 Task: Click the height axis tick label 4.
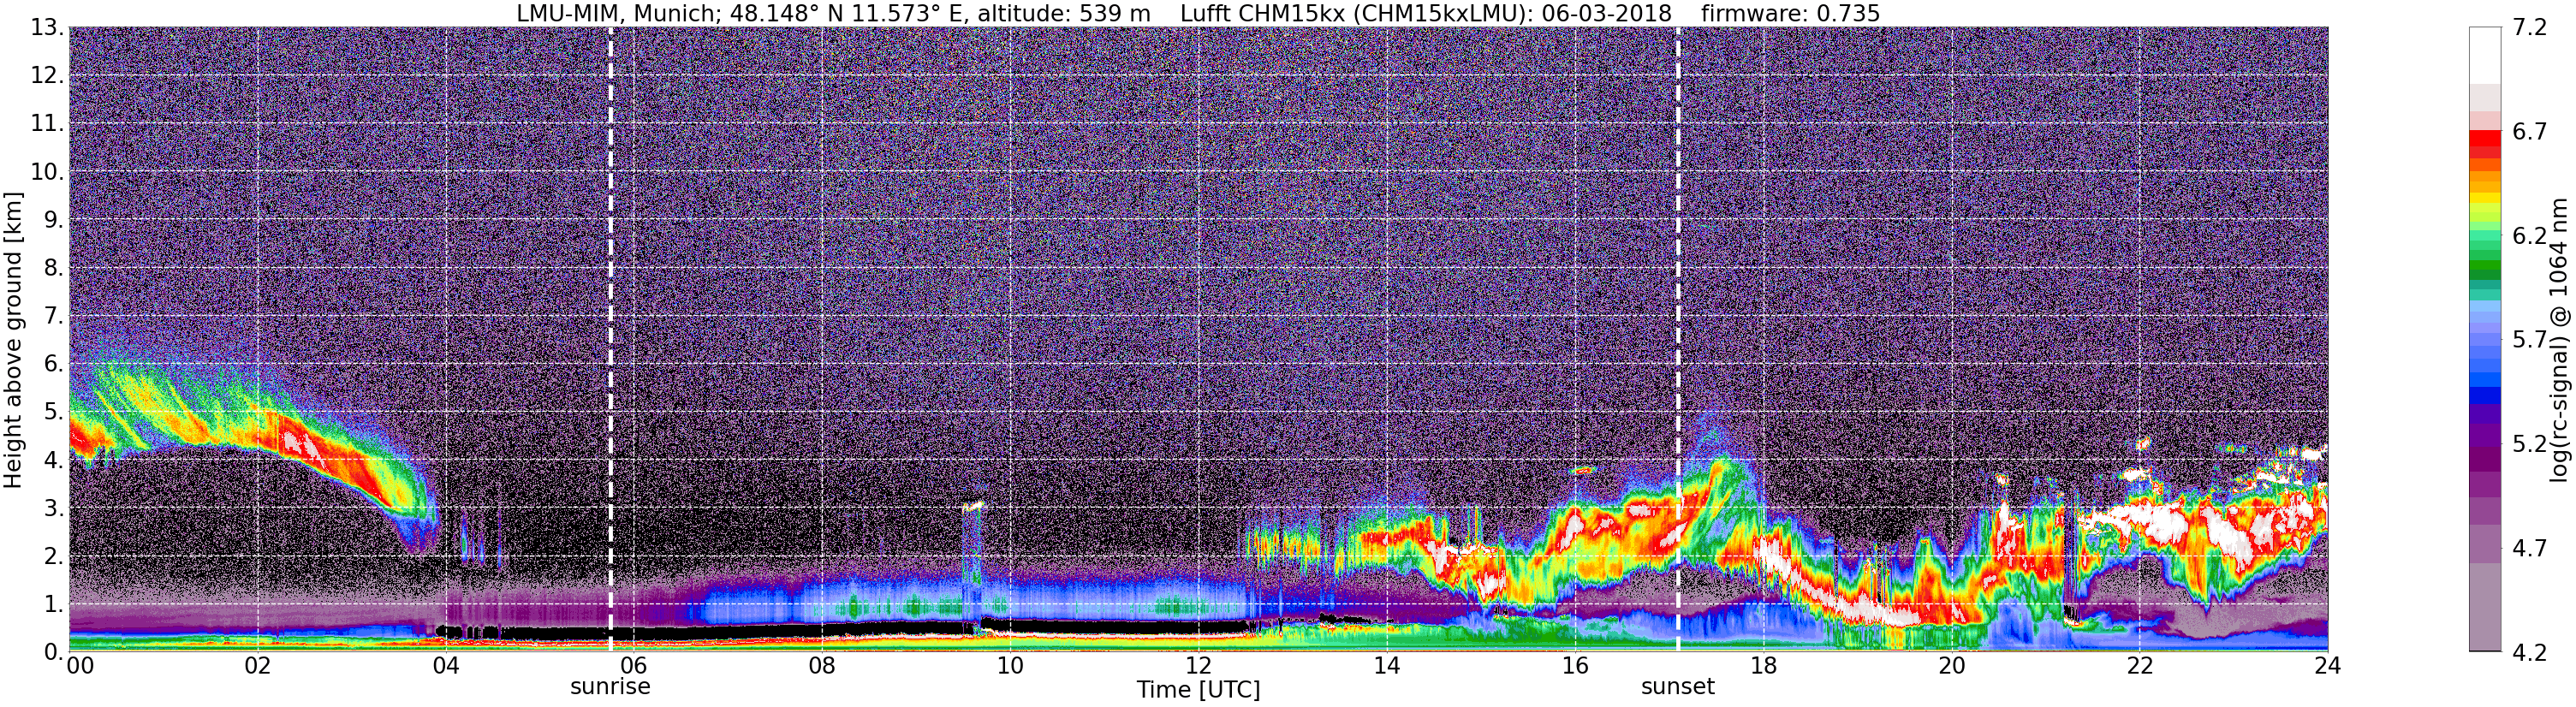tap(55, 460)
